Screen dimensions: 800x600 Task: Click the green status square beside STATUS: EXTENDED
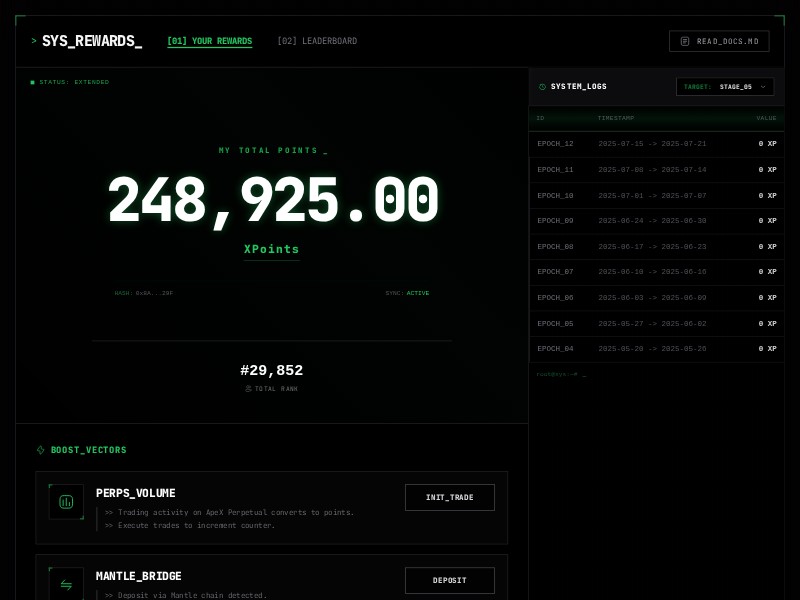pos(33,82)
